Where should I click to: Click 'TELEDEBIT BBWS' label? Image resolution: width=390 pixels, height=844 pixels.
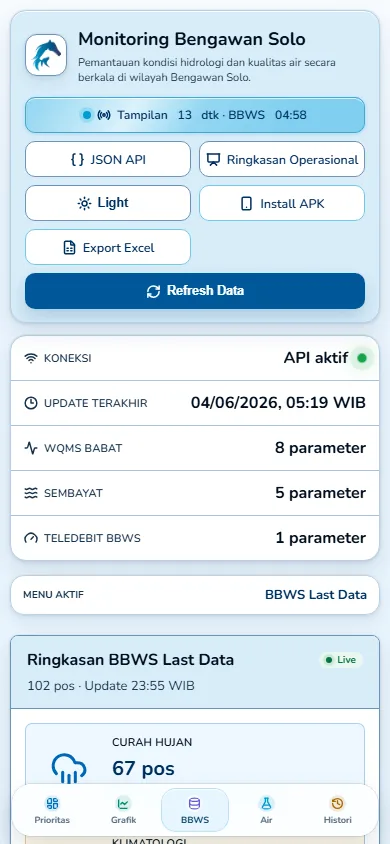coord(93,538)
